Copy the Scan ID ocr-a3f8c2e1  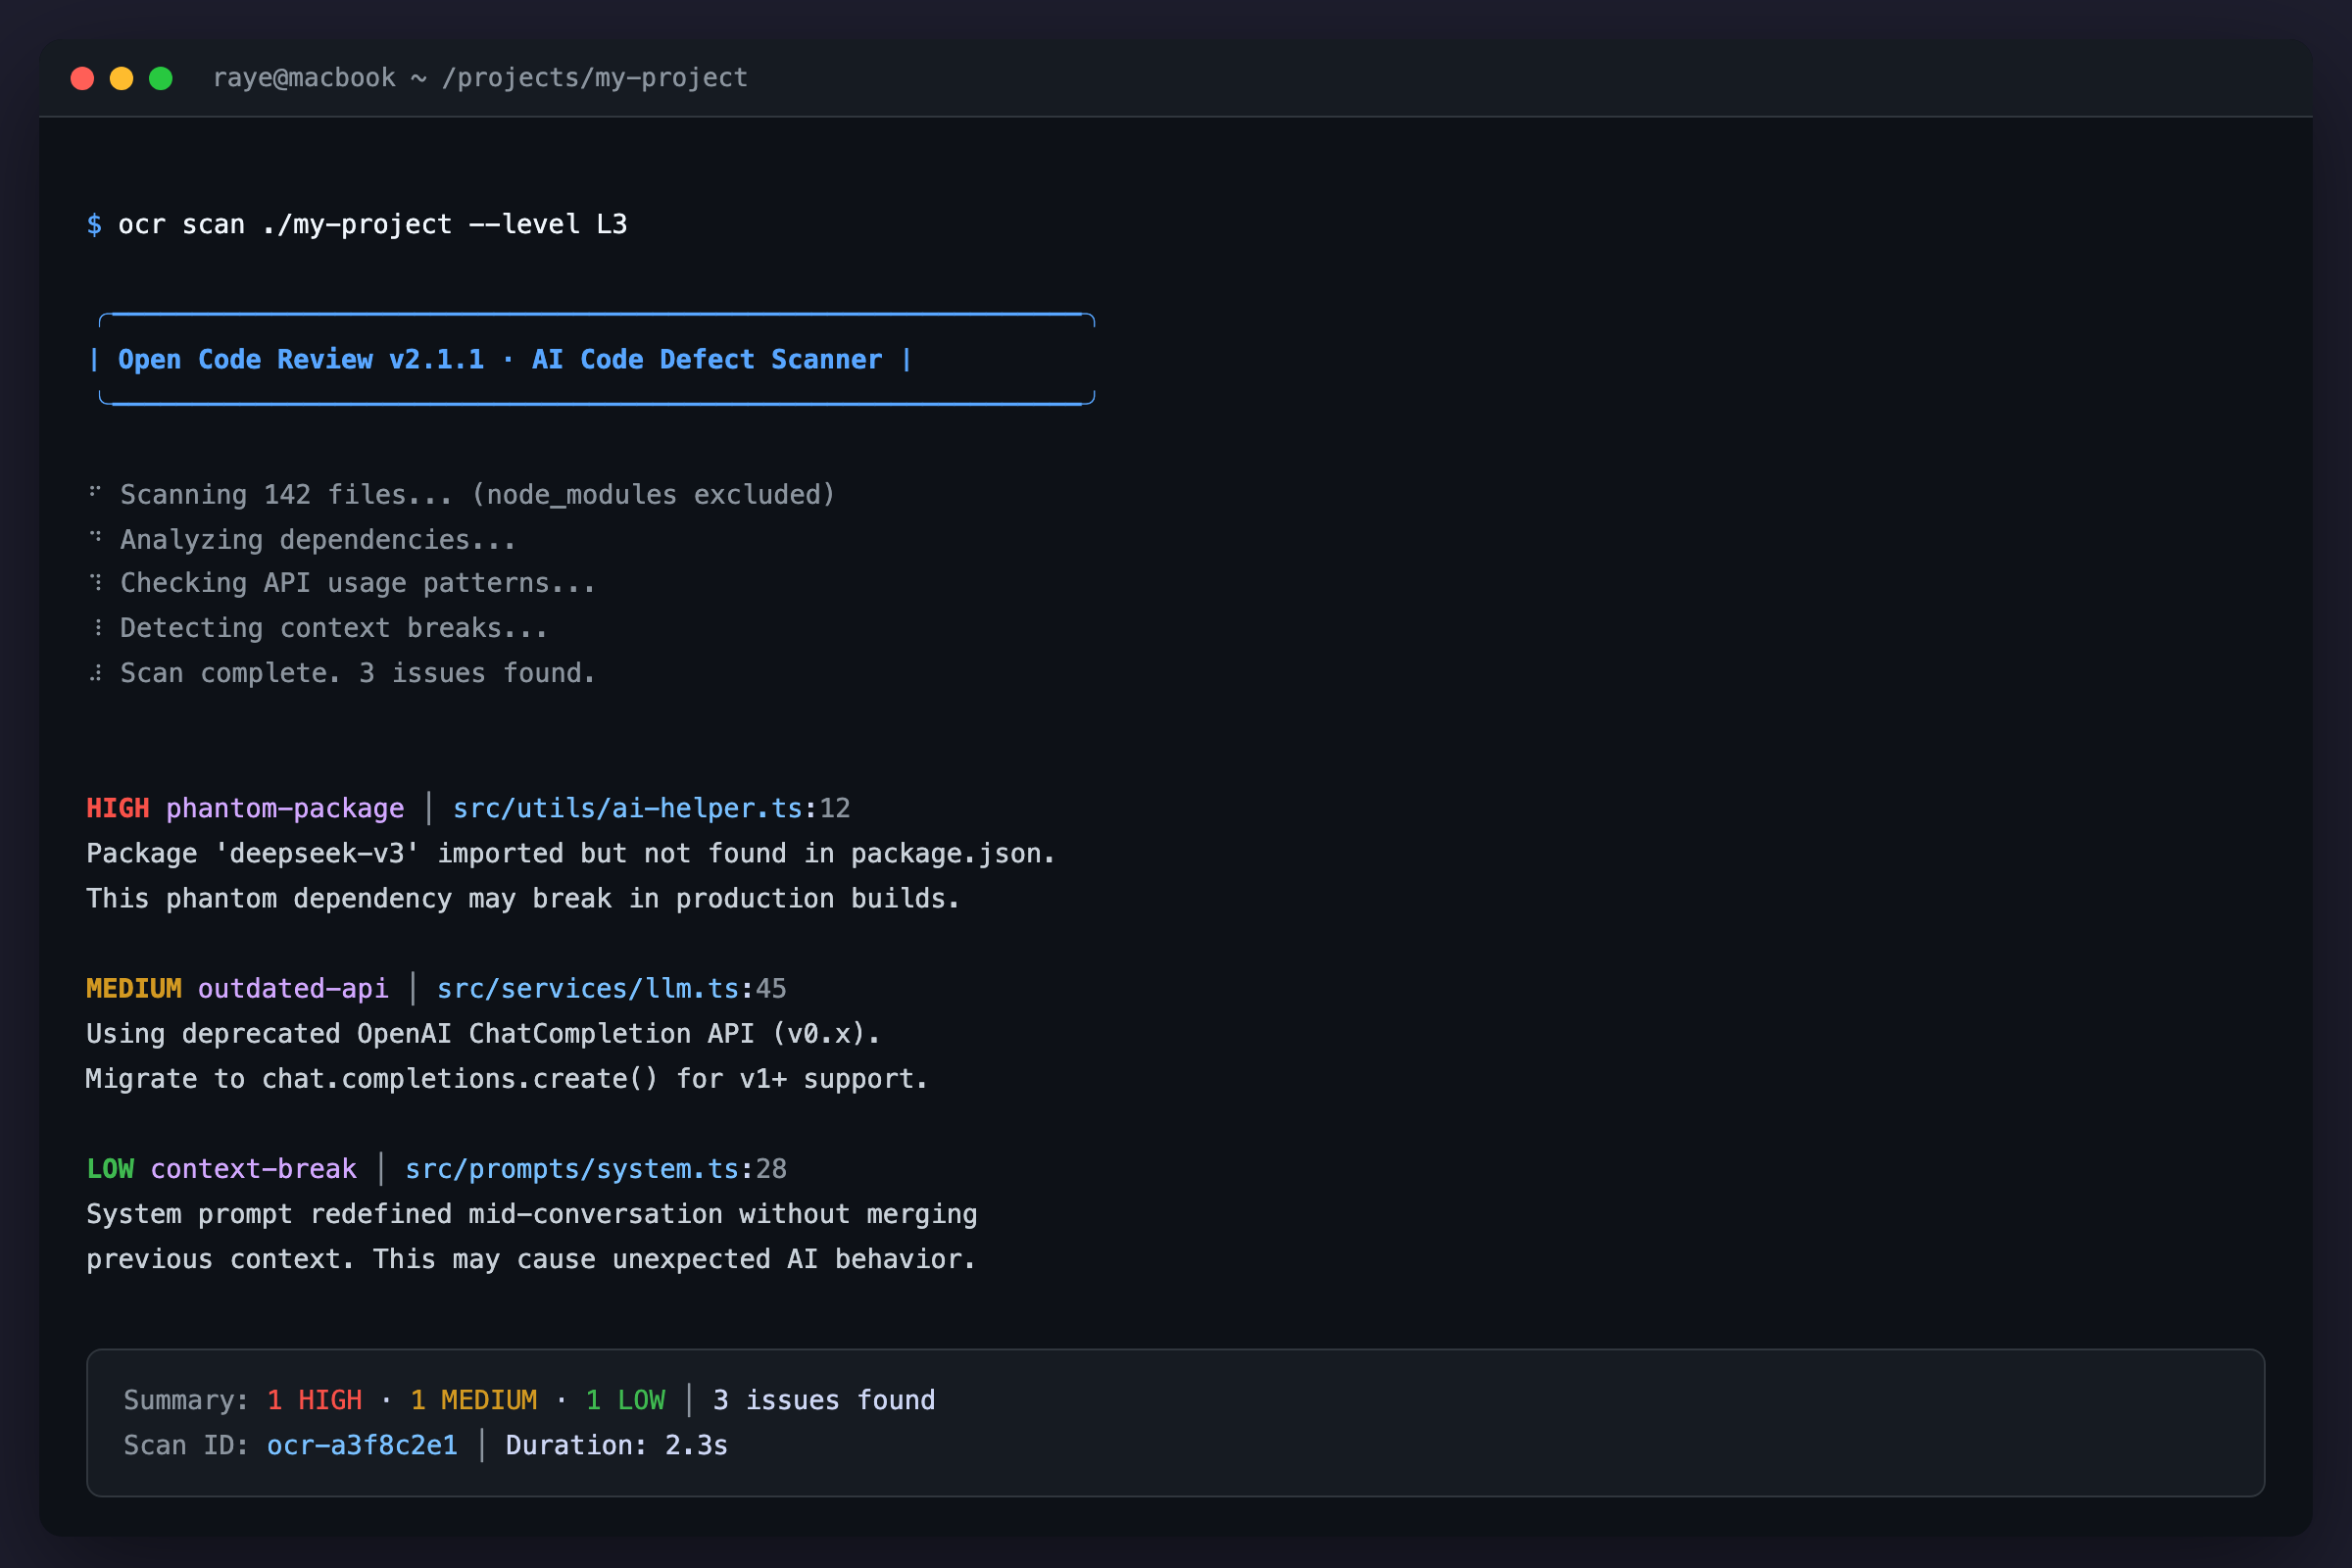click(362, 1445)
